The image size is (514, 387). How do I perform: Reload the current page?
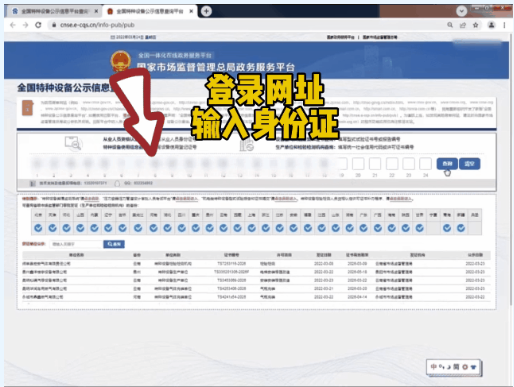pyautogui.click(x=38, y=25)
